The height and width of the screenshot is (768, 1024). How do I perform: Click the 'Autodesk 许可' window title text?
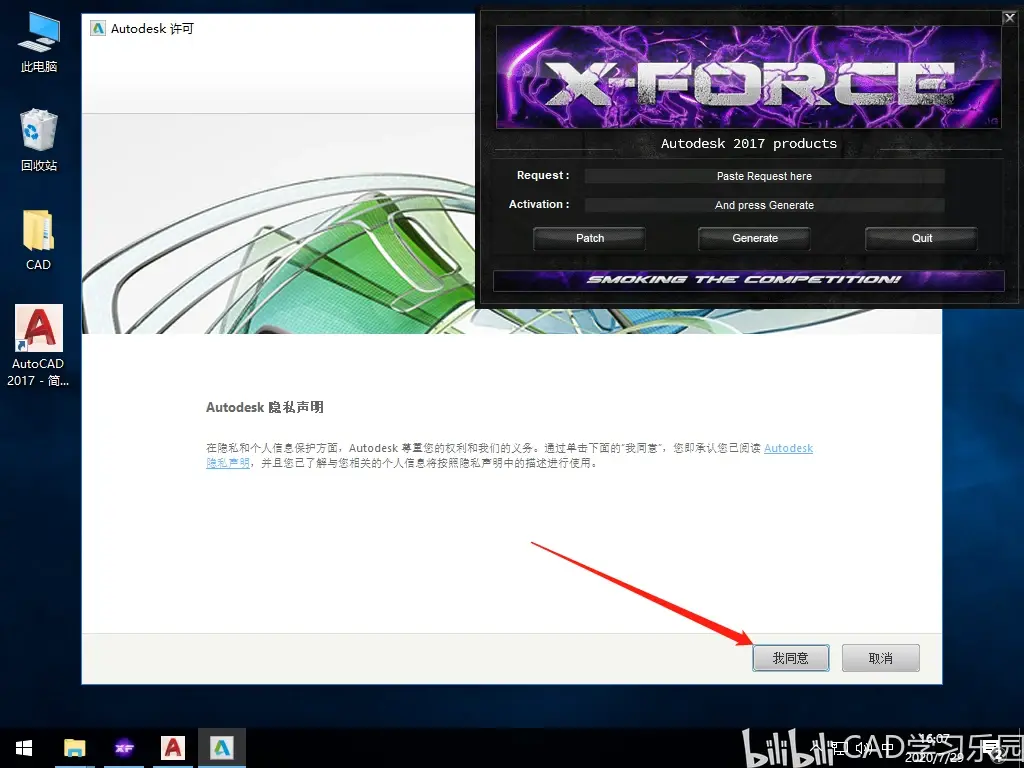pos(152,29)
